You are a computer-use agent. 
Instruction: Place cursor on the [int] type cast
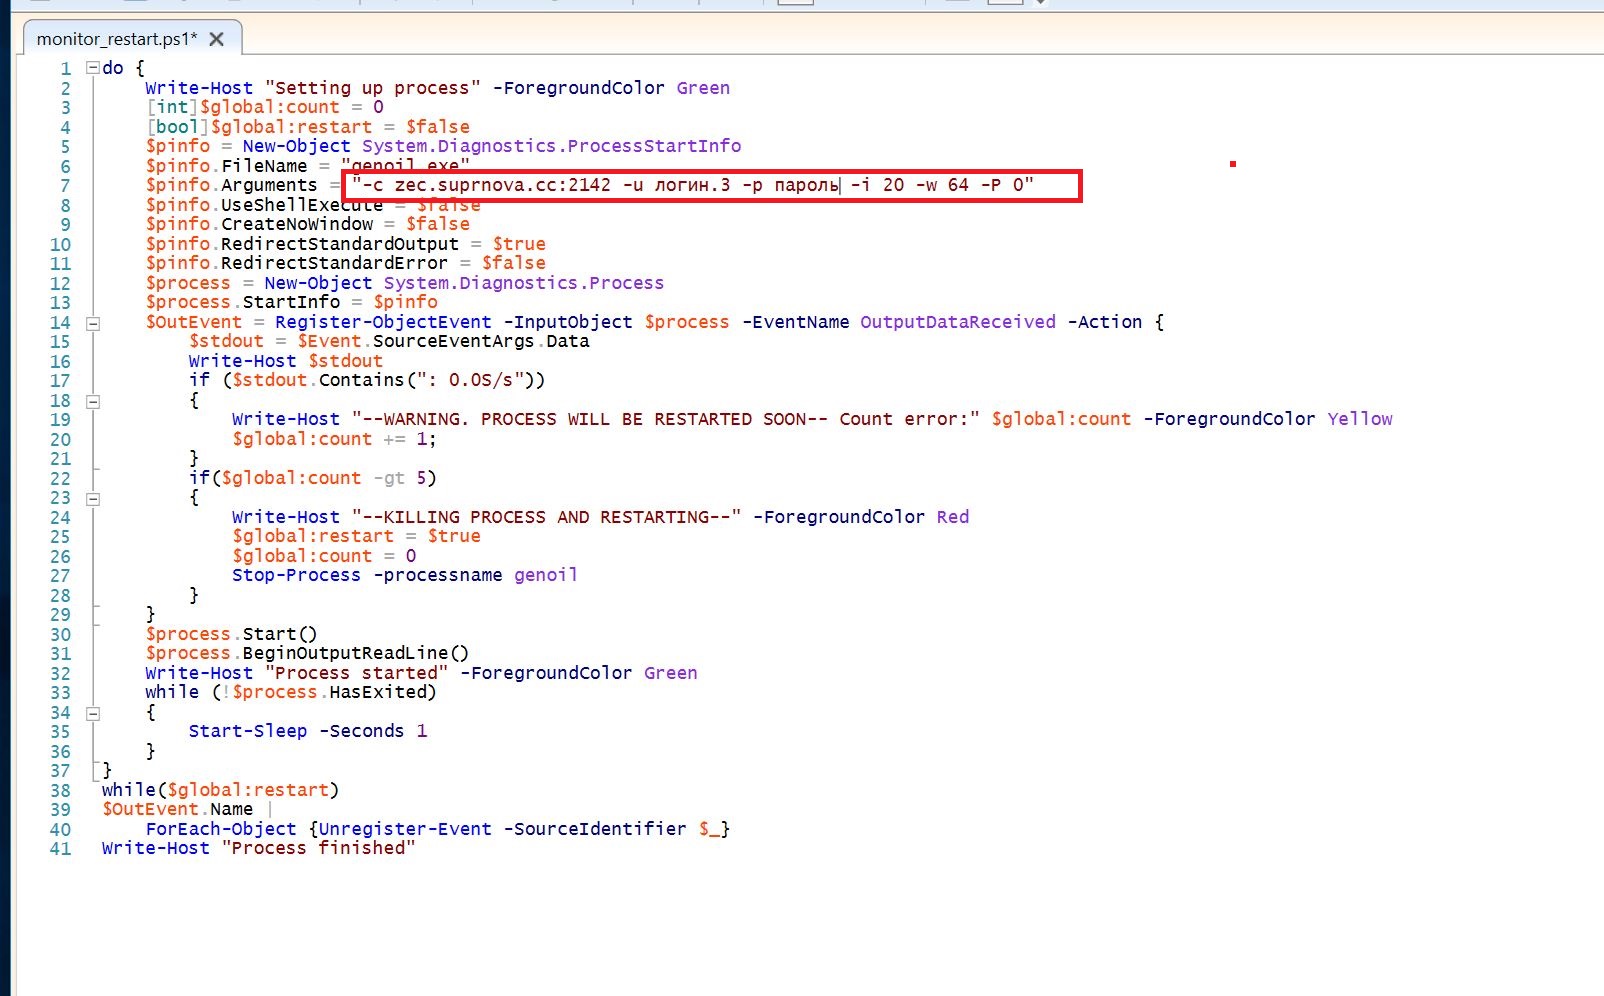coord(172,107)
